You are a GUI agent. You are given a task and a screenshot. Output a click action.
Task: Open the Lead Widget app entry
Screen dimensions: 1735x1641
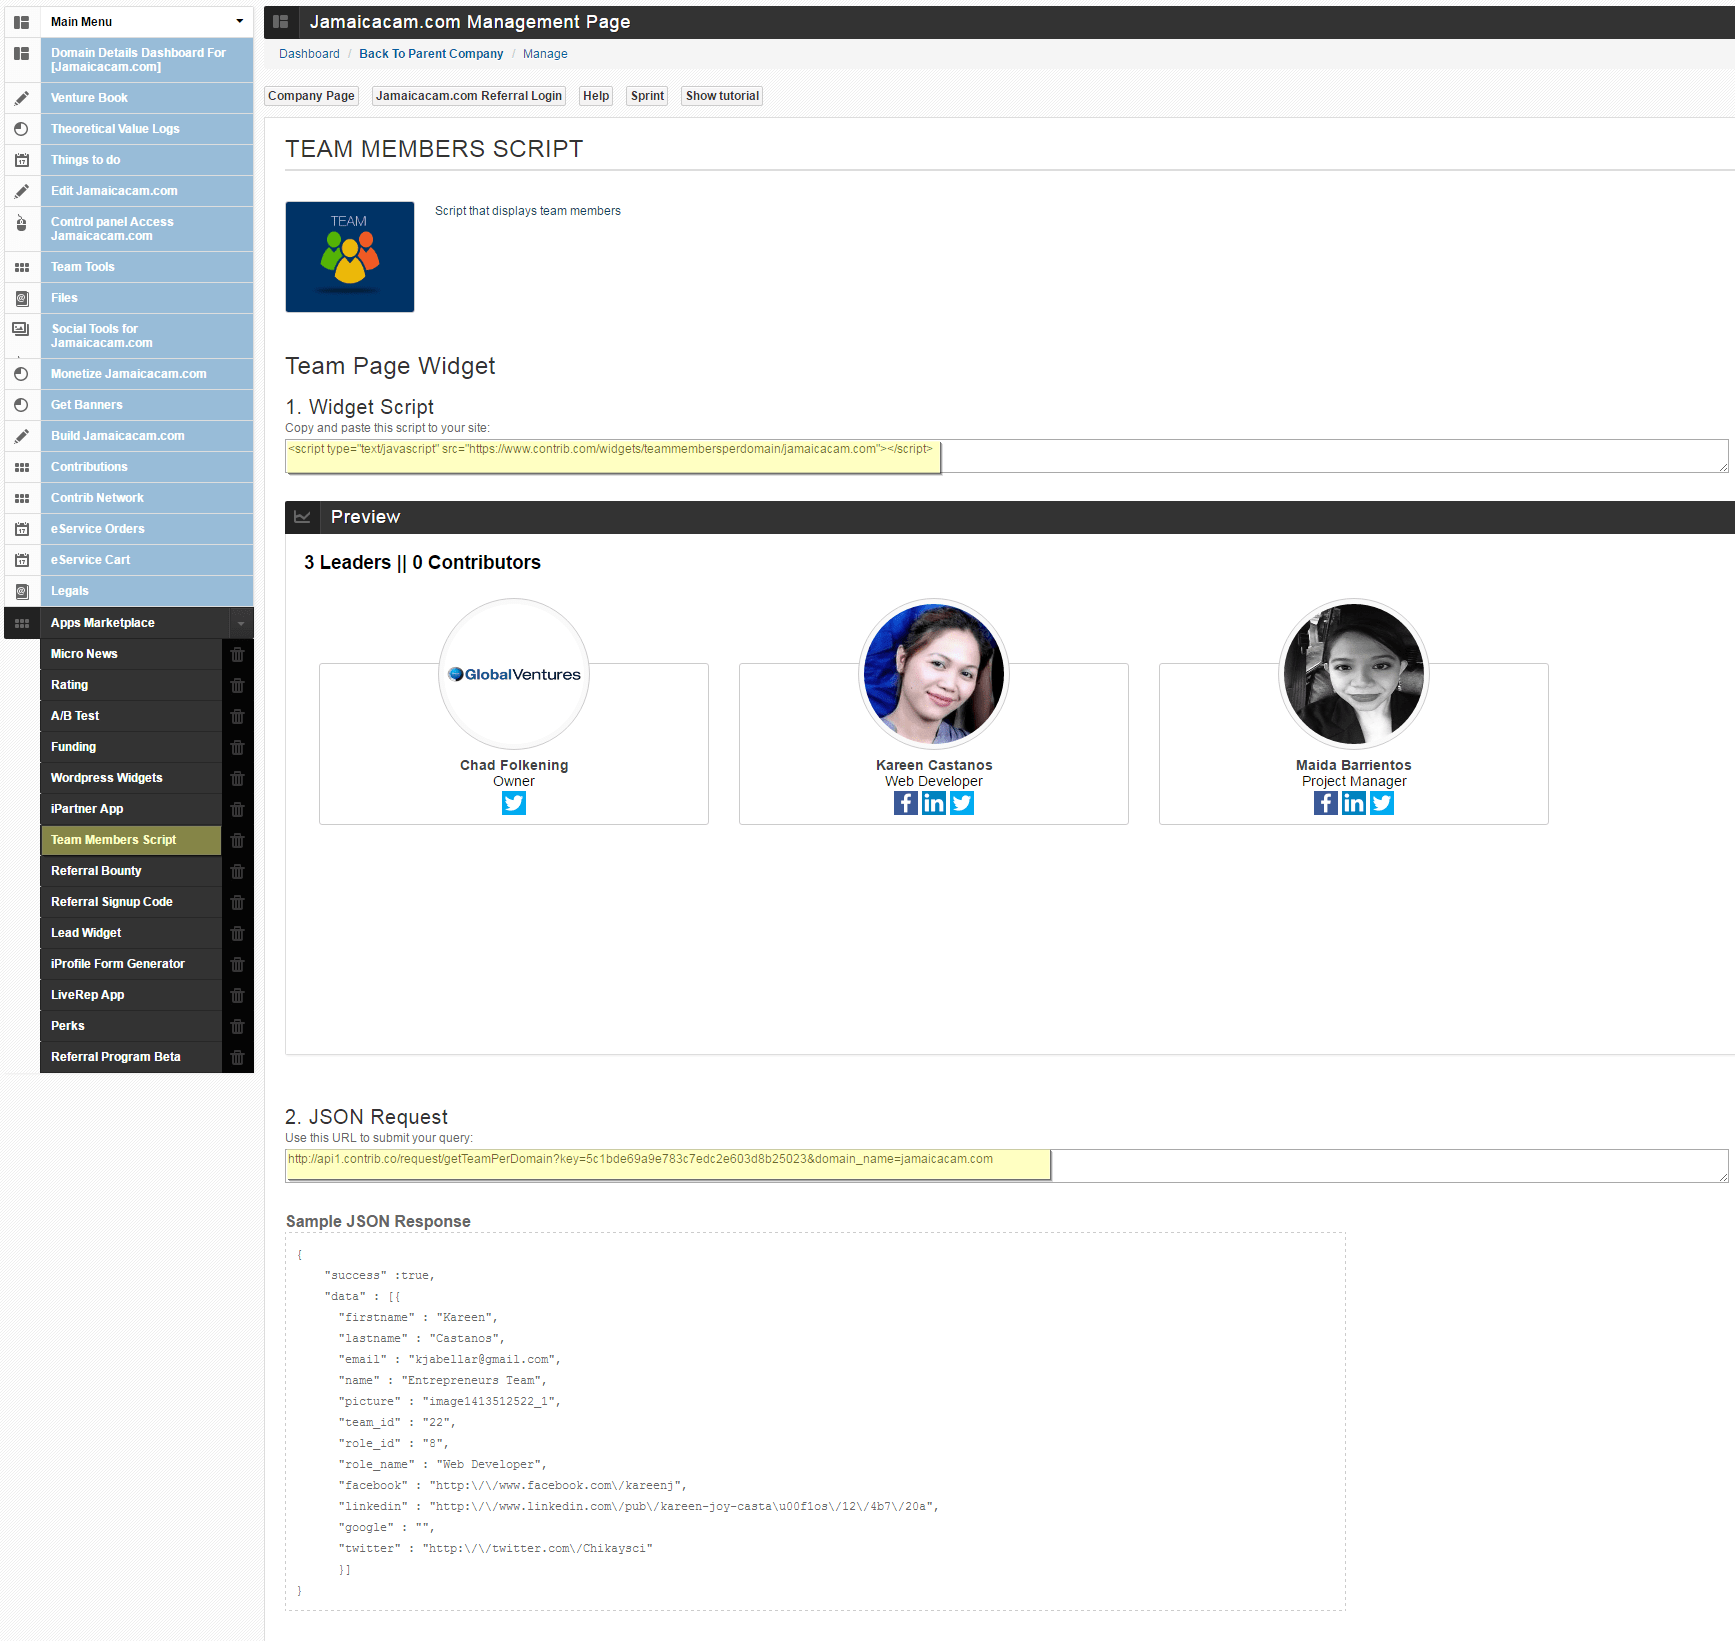click(x=131, y=933)
